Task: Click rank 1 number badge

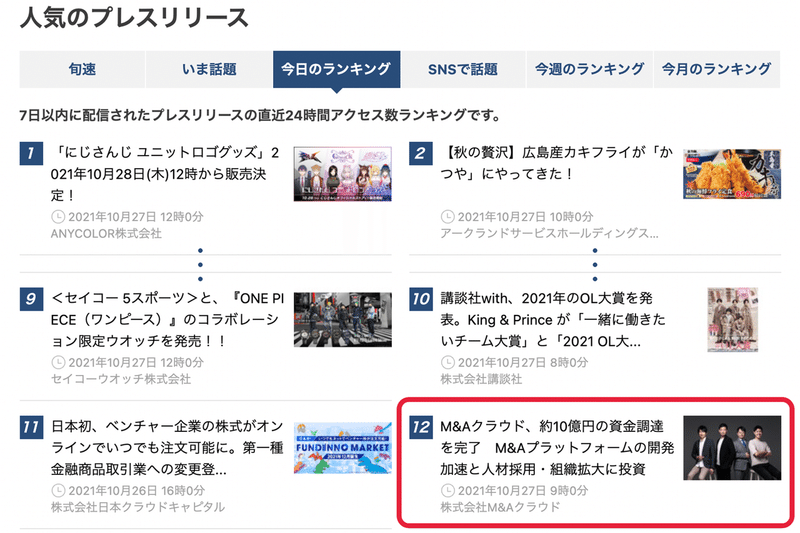Action: [31, 154]
